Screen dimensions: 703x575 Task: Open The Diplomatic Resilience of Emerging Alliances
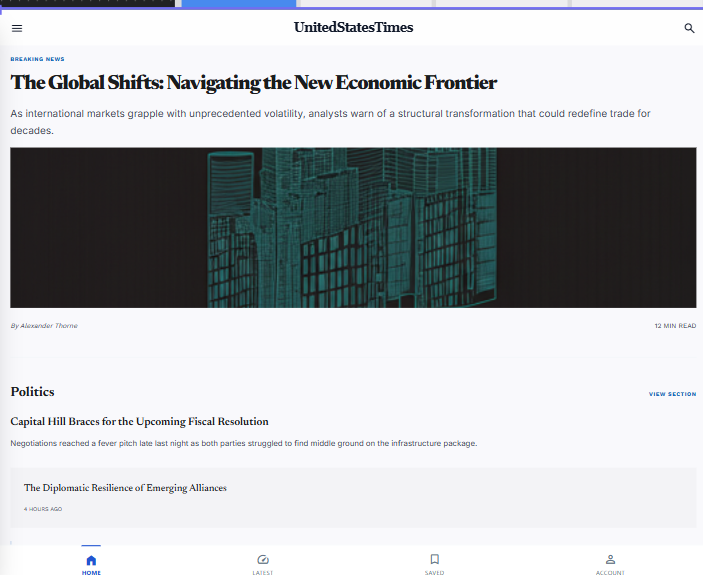[x=125, y=488]
